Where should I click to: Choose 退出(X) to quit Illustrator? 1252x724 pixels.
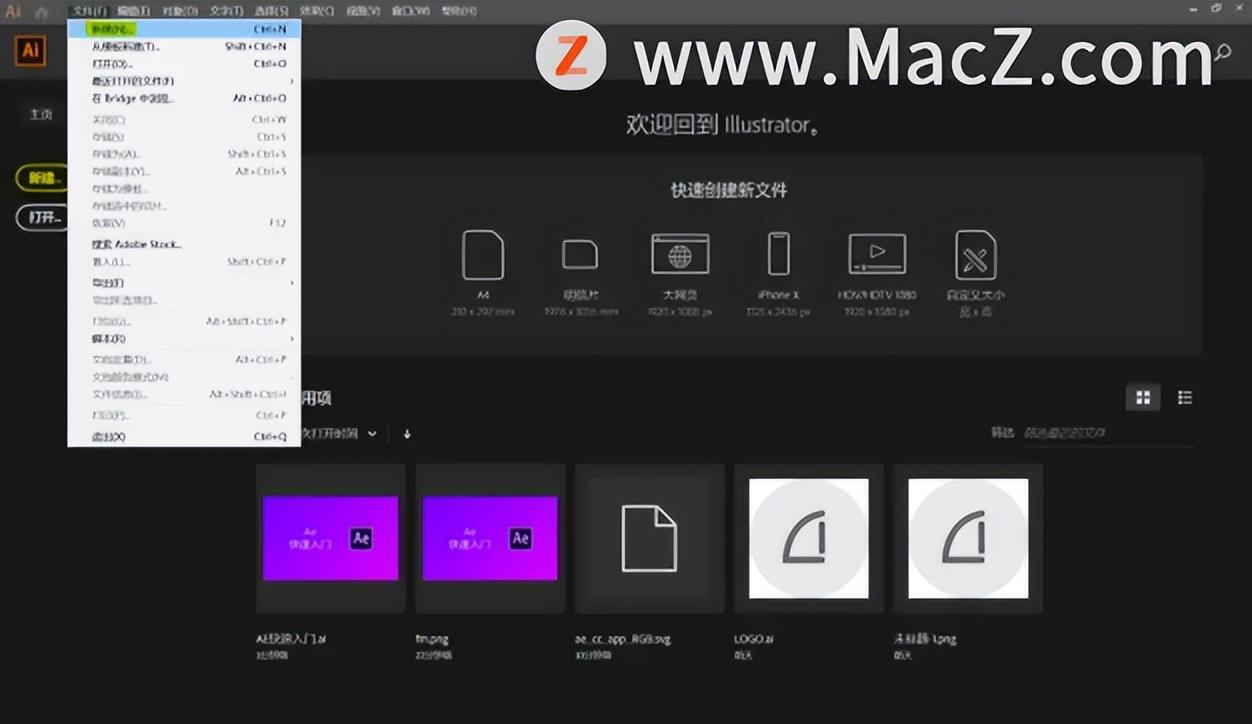[184, 437]
